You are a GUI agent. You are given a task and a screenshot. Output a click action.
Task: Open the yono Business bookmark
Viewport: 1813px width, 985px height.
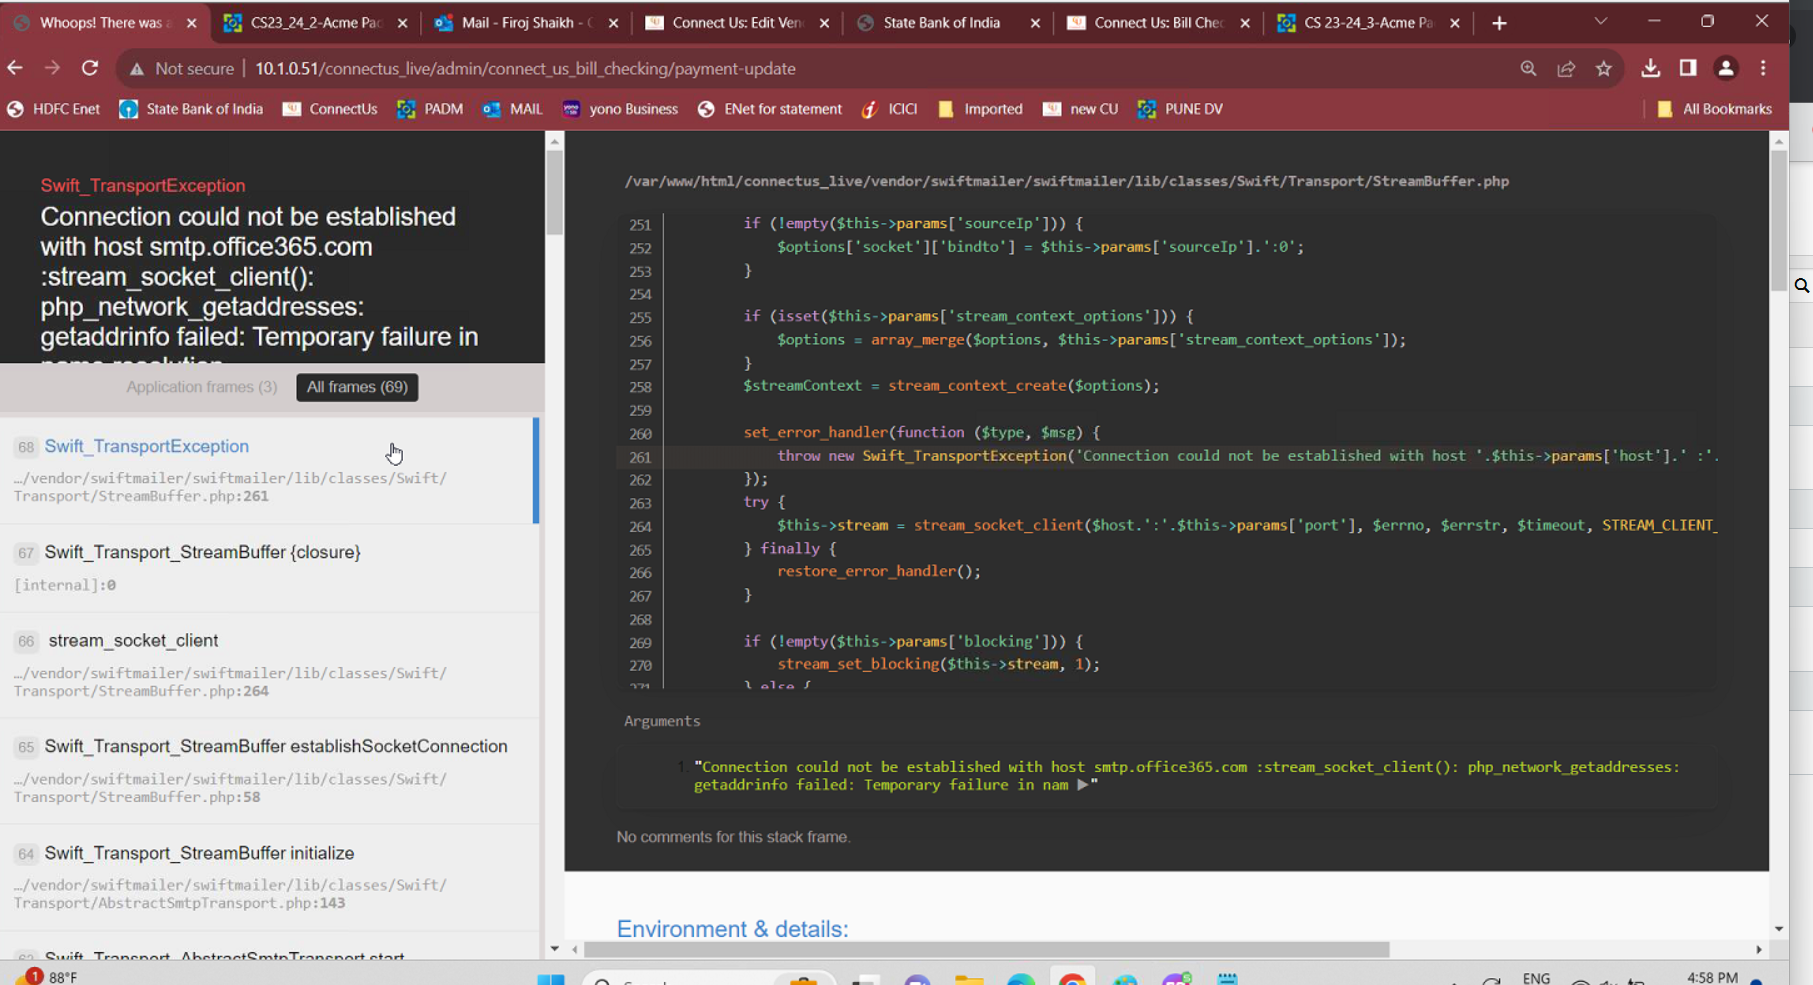pos(620,109)
